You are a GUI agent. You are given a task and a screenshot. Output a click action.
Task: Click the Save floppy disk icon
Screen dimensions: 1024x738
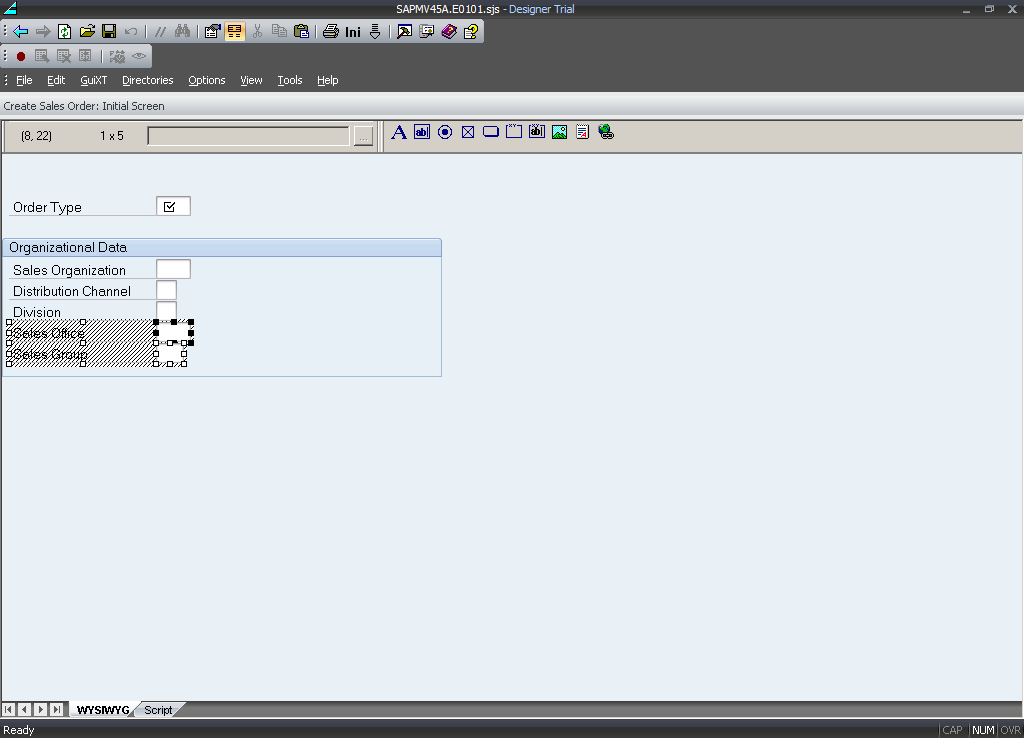109,32
